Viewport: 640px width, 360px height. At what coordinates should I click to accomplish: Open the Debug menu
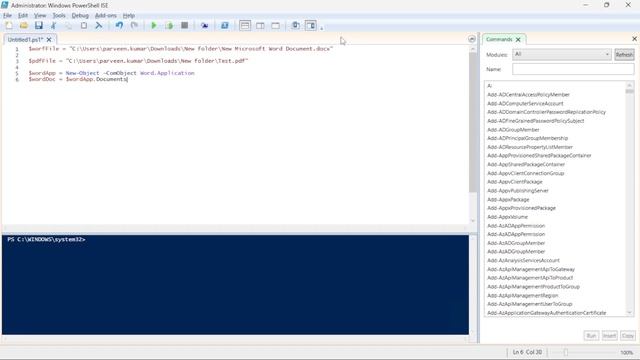80,16
